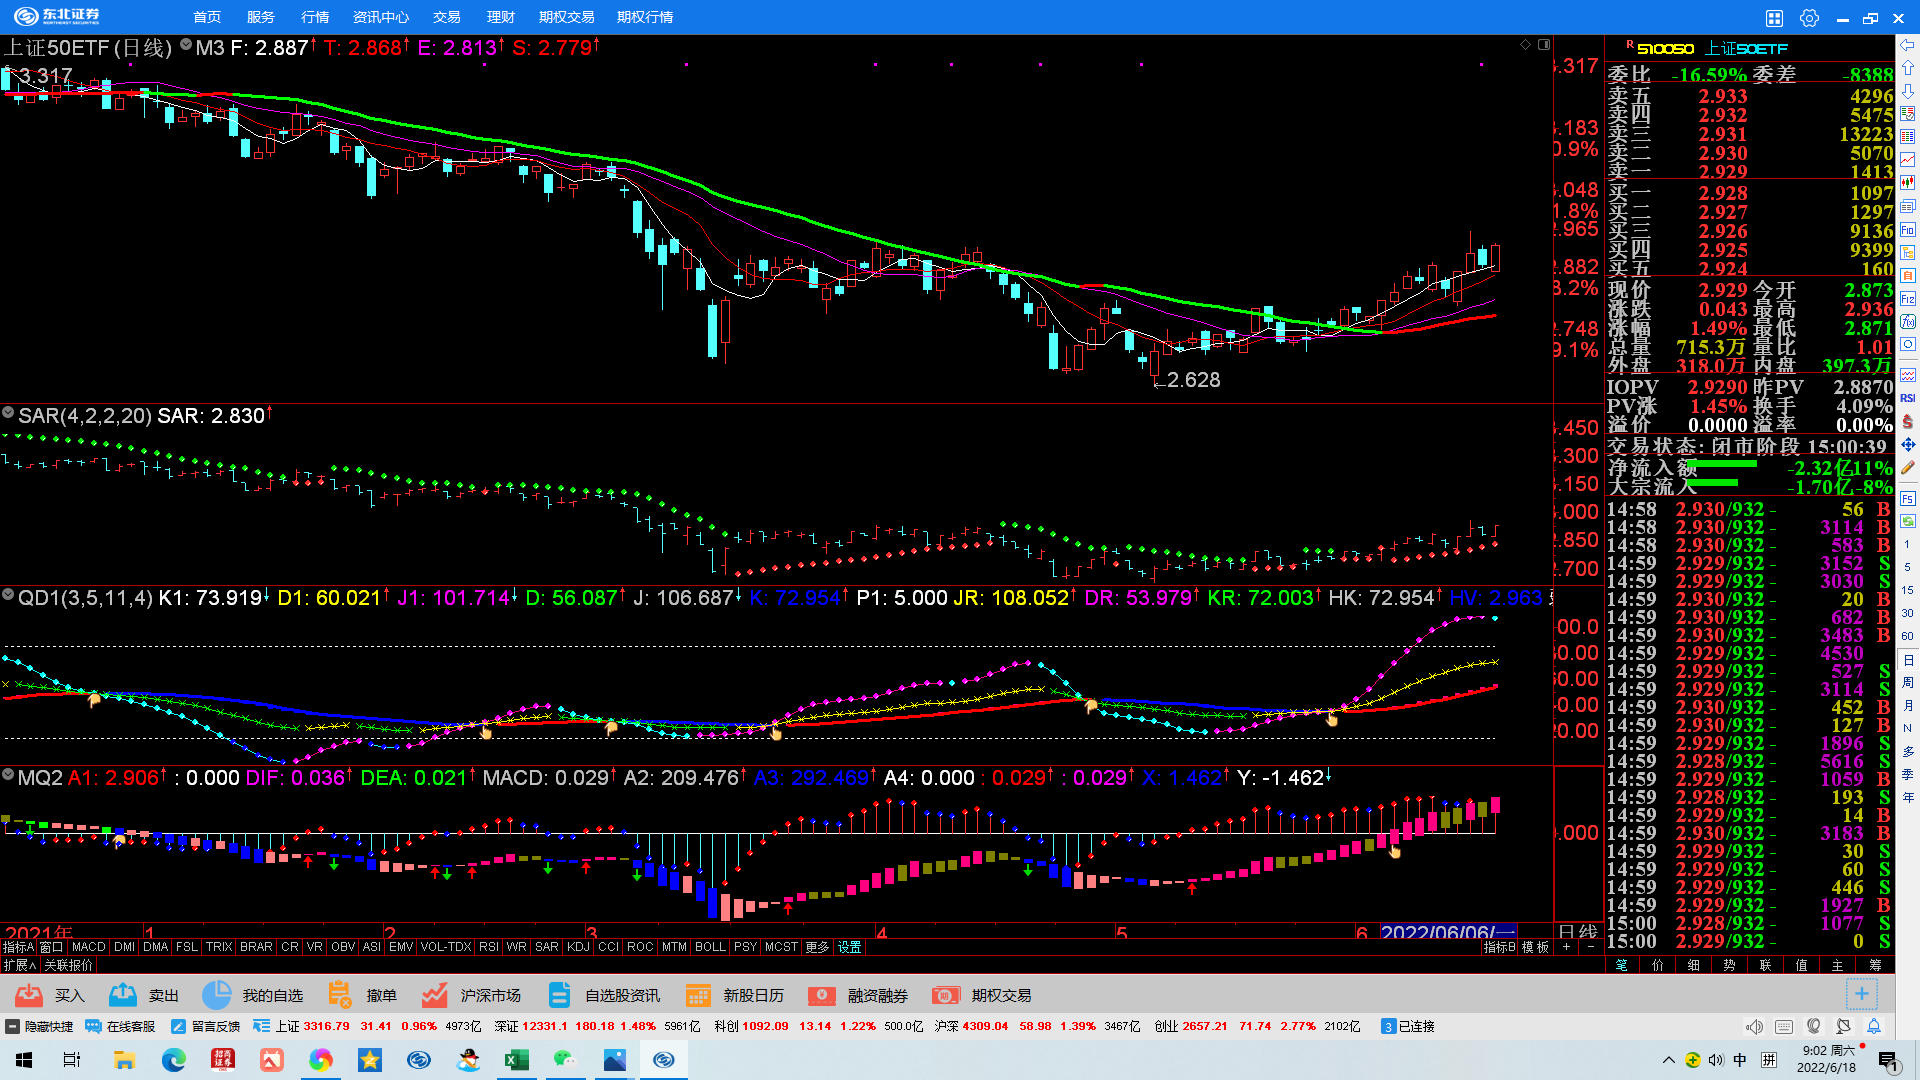1920x1080 pixels.
Task: Open 新股日历 calendar icon
Action: click(x=698, y=995)
